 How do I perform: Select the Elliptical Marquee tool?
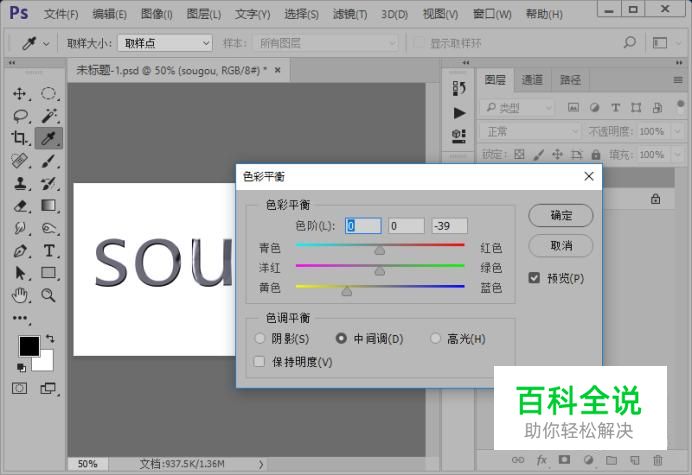(49, 94)
